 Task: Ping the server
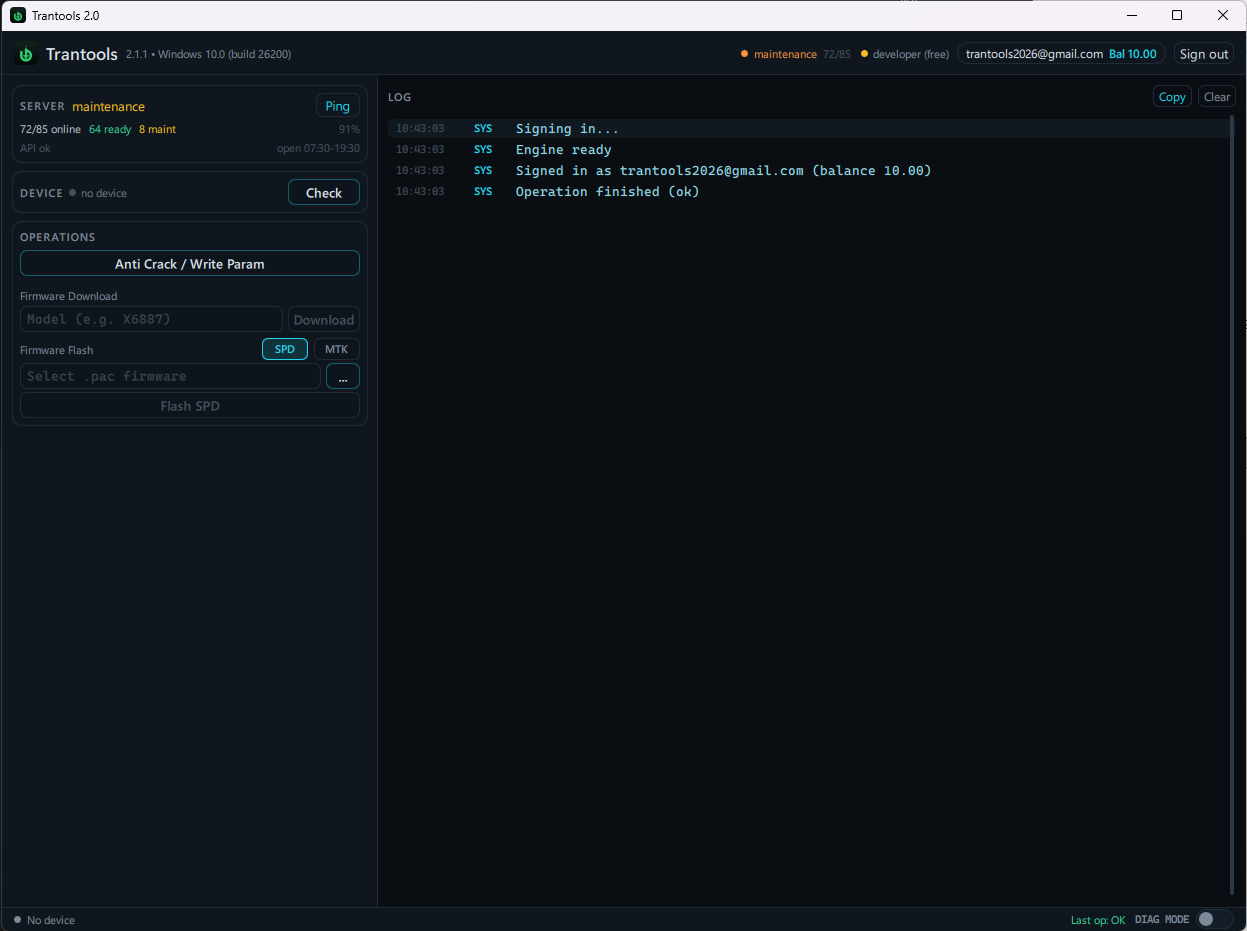[x=338, y=106]
